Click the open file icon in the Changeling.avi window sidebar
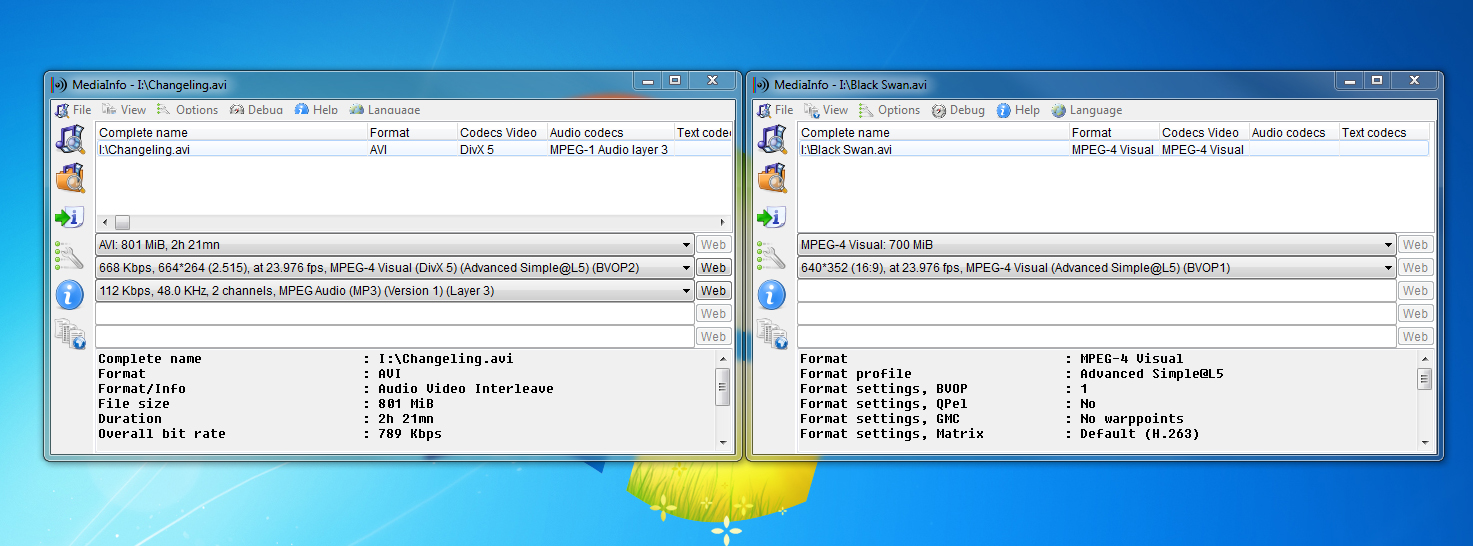Image resolution: width=1473 pixels, height=546 pixels. pos(69,139)
